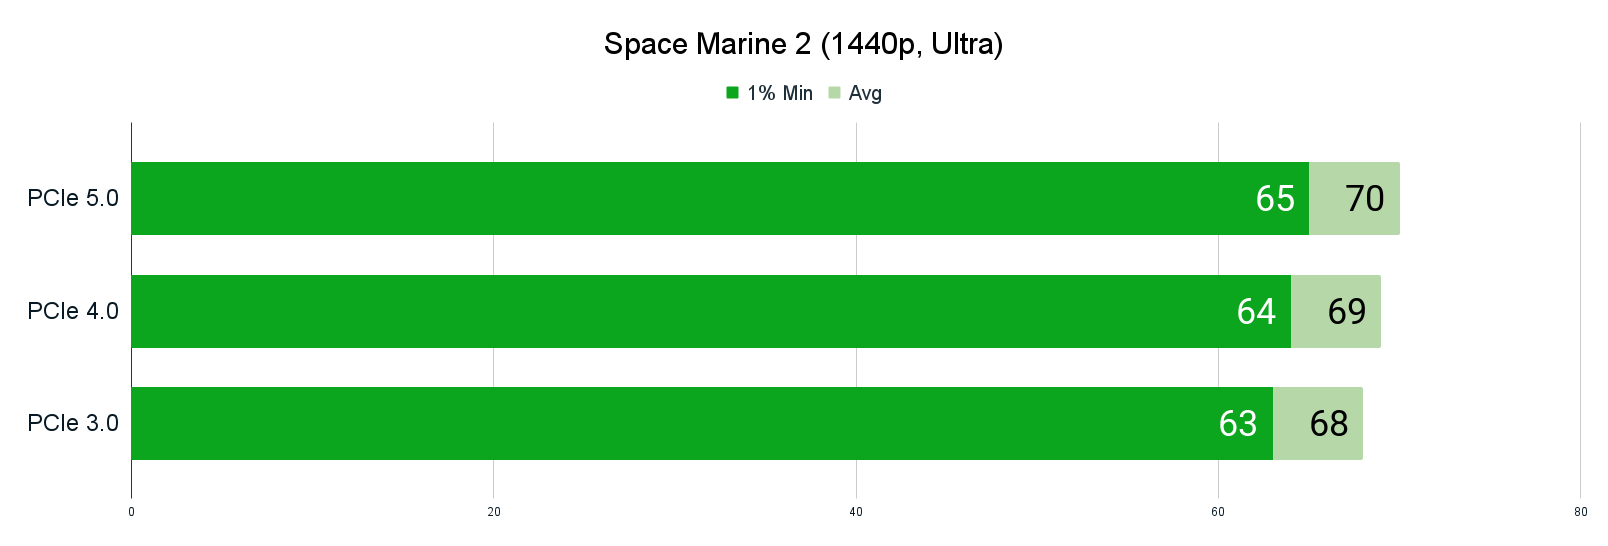Select the PCIe 4.0 axis label

click(x=73, y=311)
